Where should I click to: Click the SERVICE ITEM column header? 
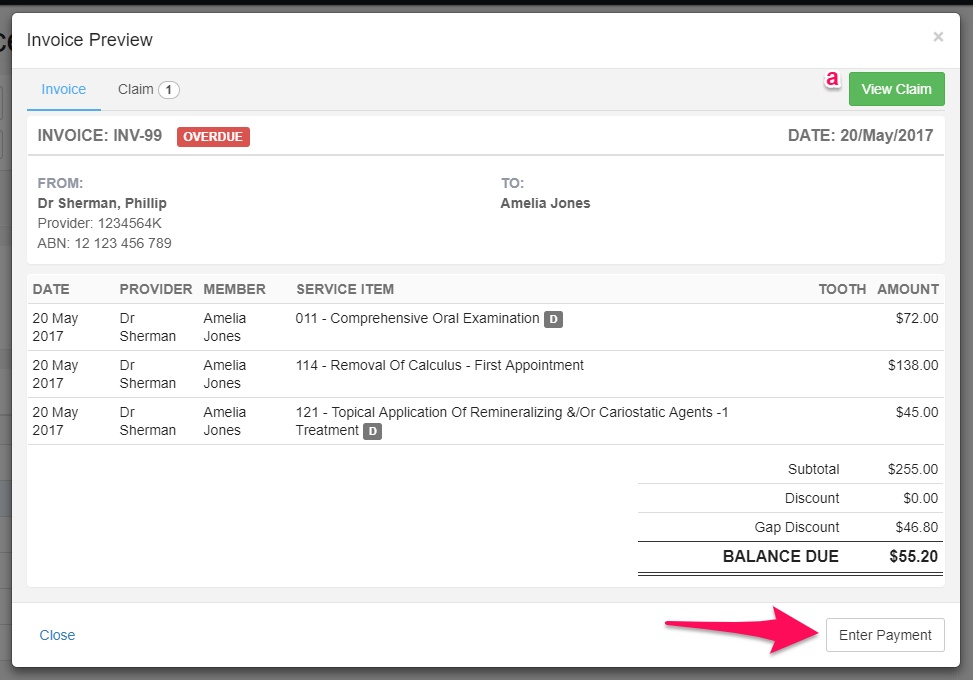coord(345,290)
